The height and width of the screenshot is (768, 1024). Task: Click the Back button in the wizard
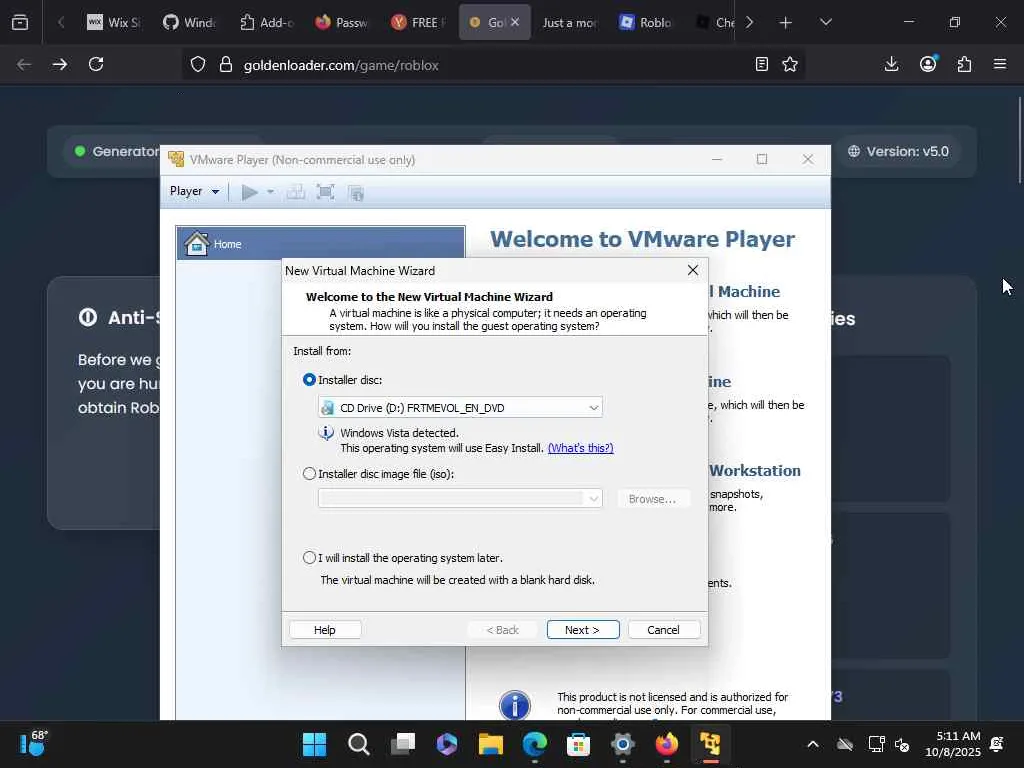(502, 630)
